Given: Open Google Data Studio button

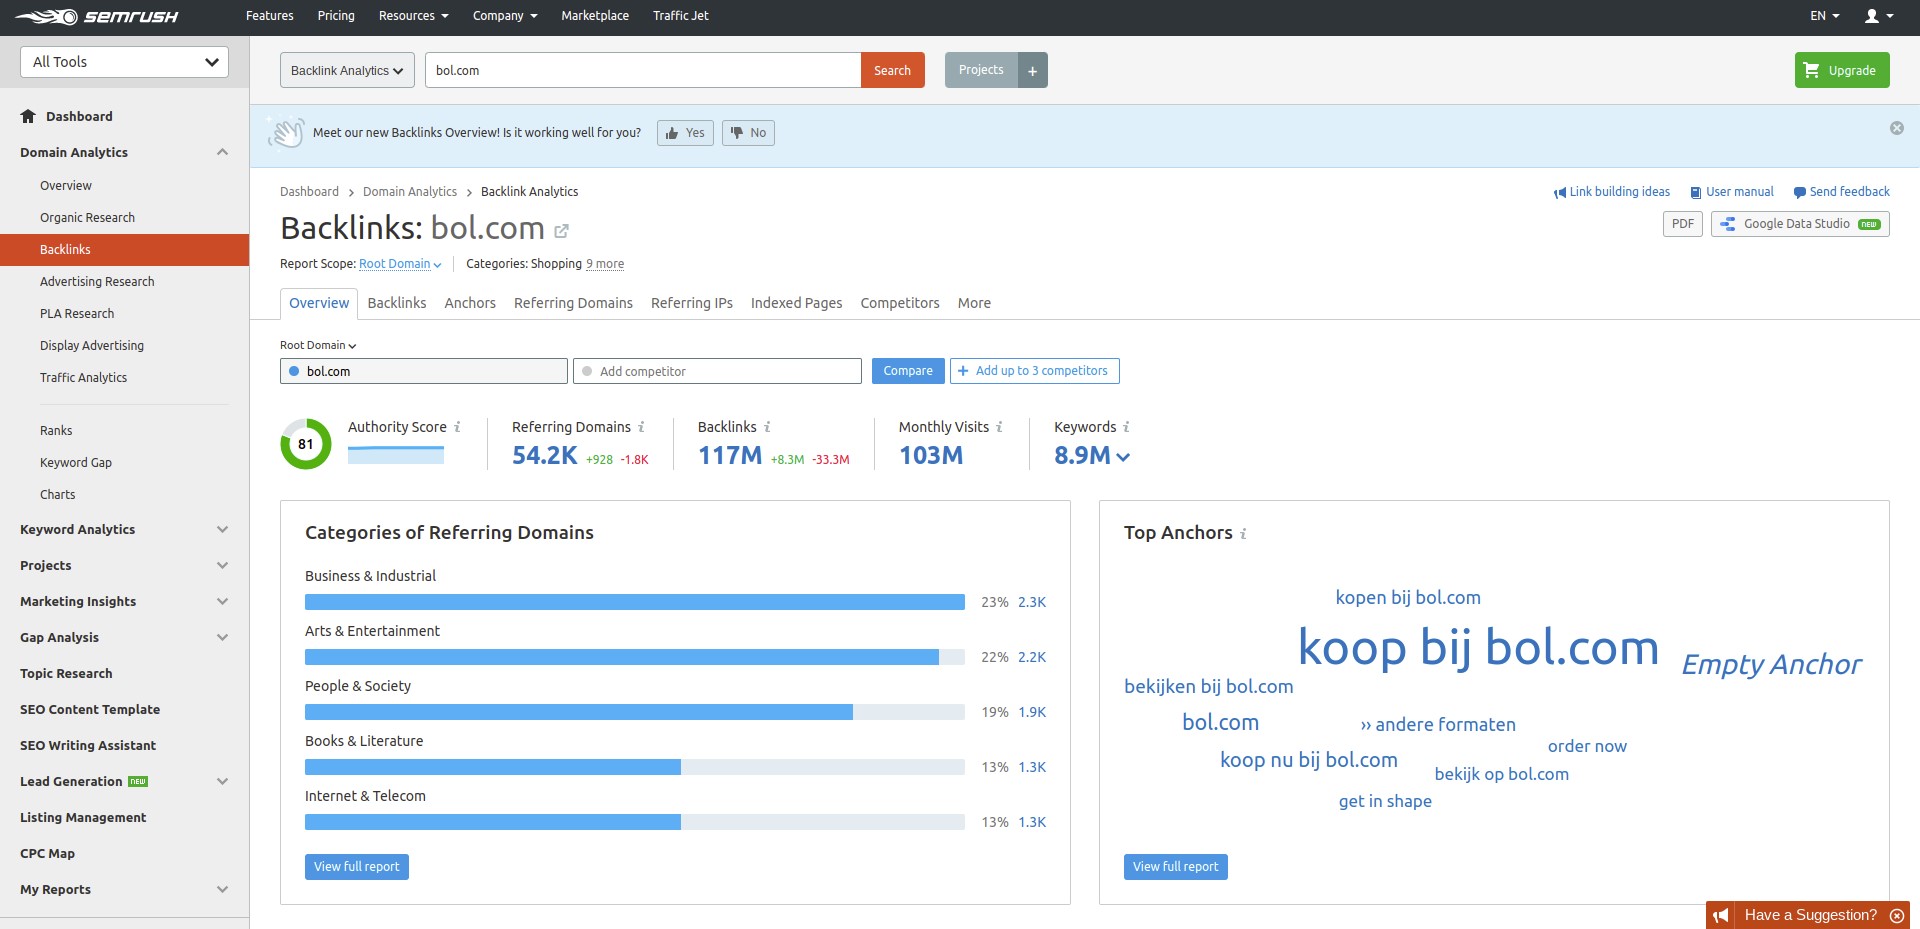Looking at the screenshot, I should point(1800,224).
